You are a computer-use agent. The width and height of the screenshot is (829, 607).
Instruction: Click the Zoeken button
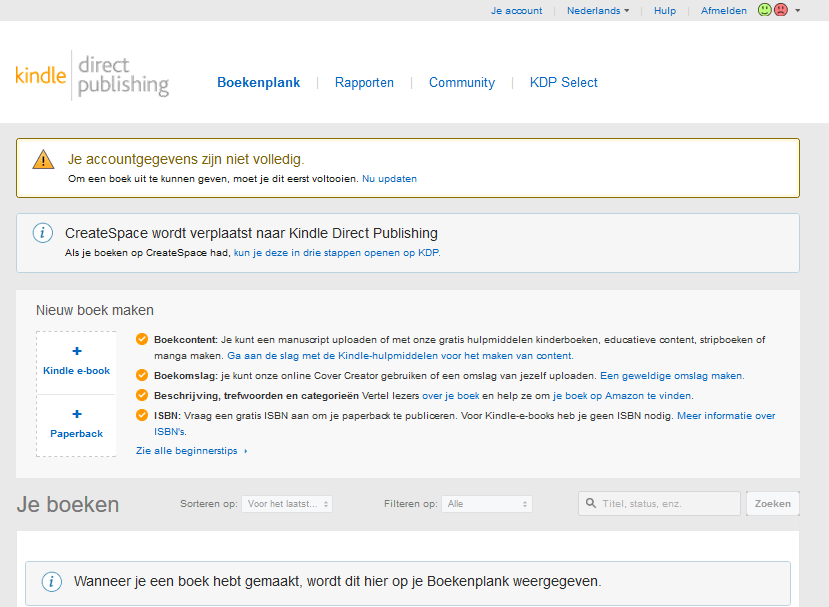coord(772,503)
